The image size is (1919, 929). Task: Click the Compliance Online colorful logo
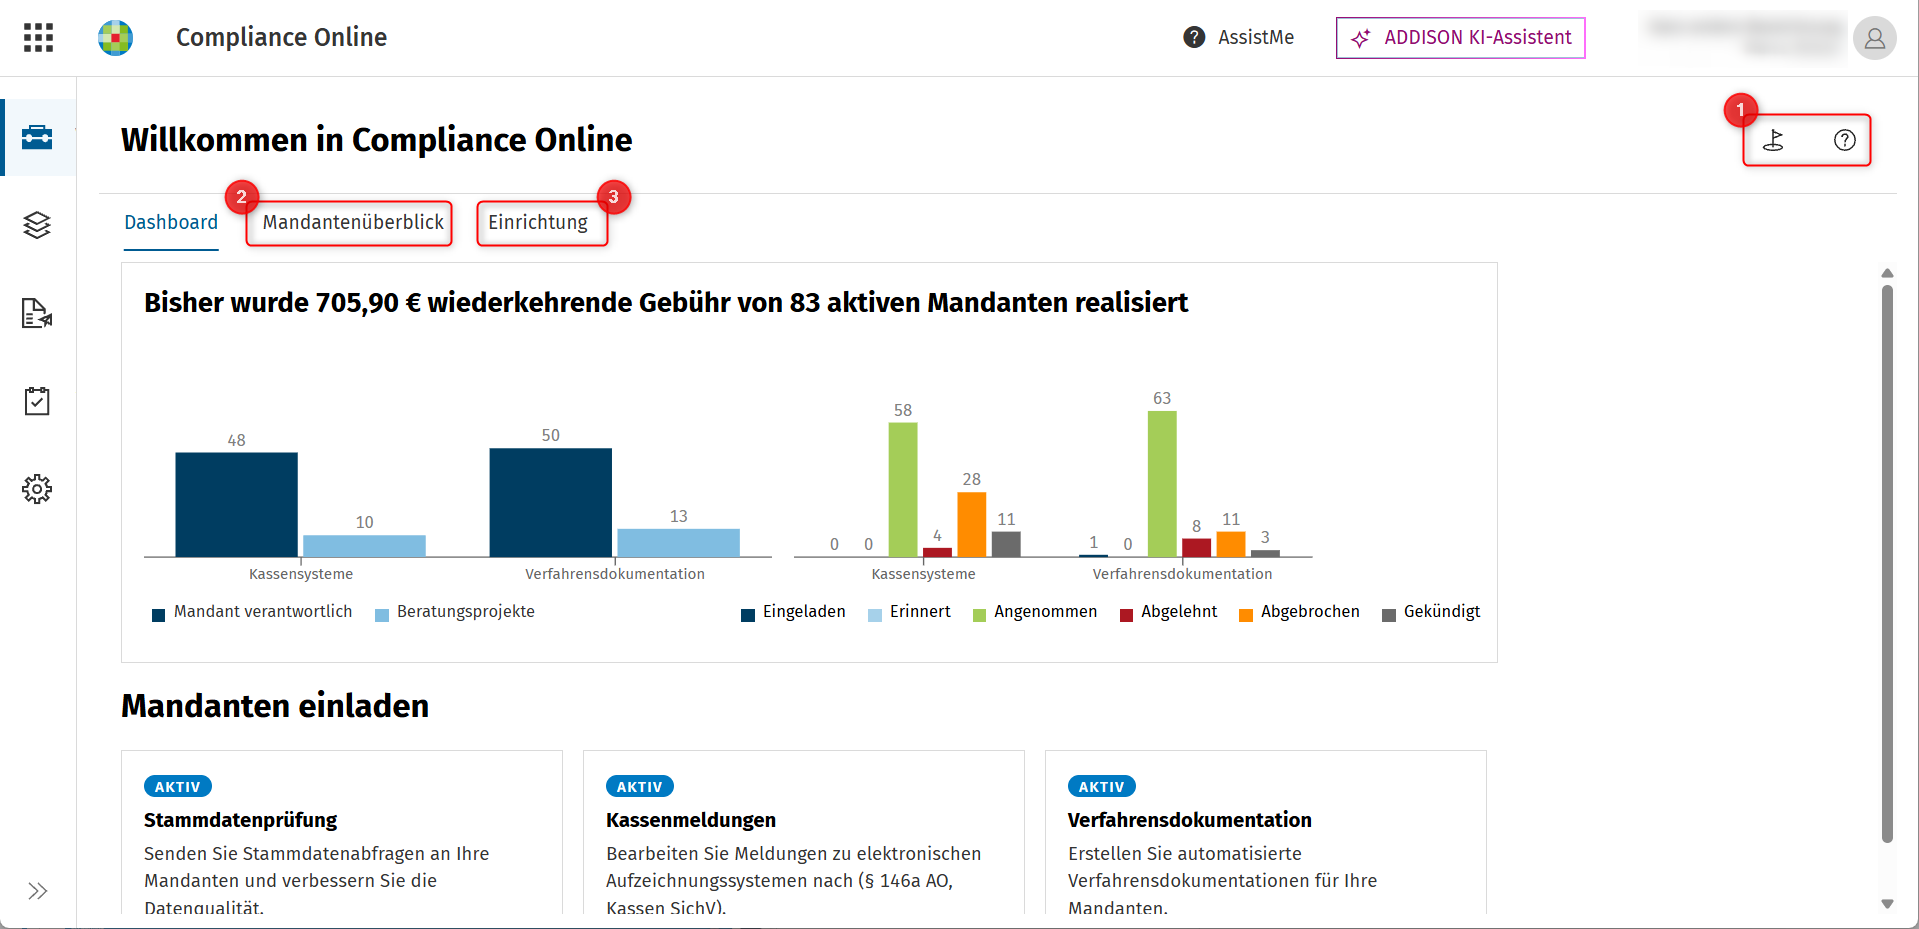[x=116, y=38]
